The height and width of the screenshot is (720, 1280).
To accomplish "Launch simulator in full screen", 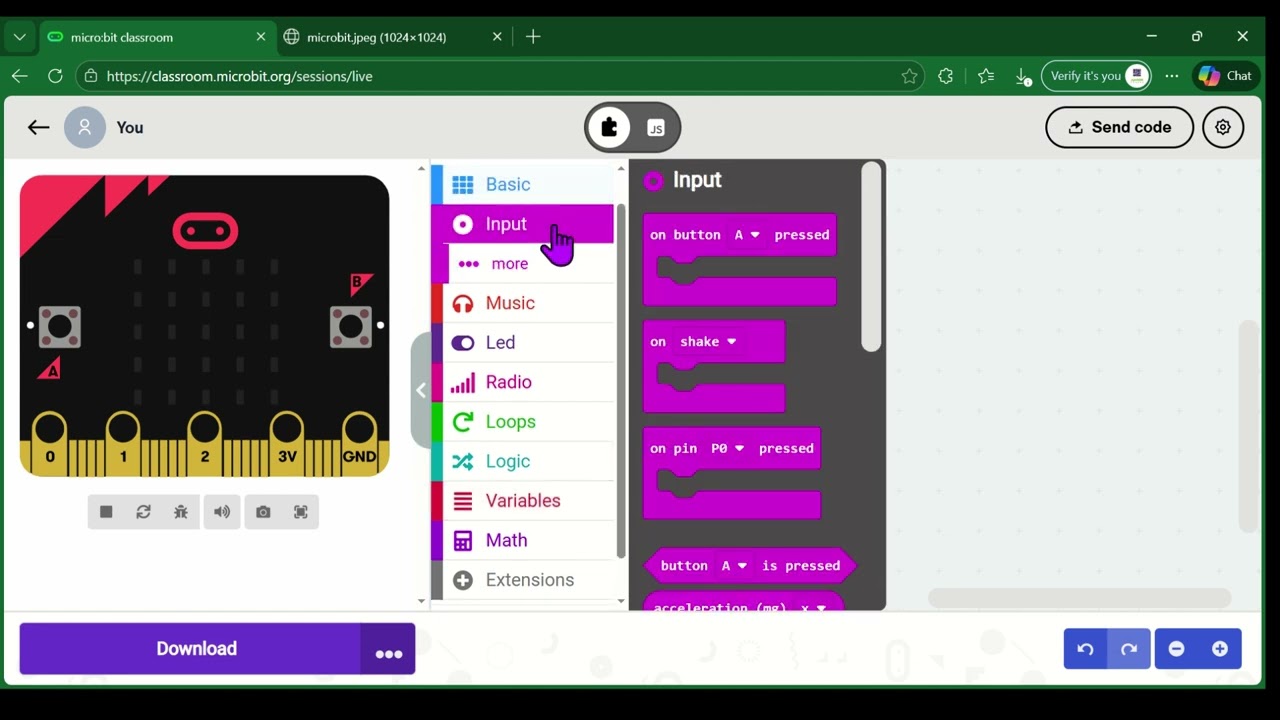I will (301, 512).
